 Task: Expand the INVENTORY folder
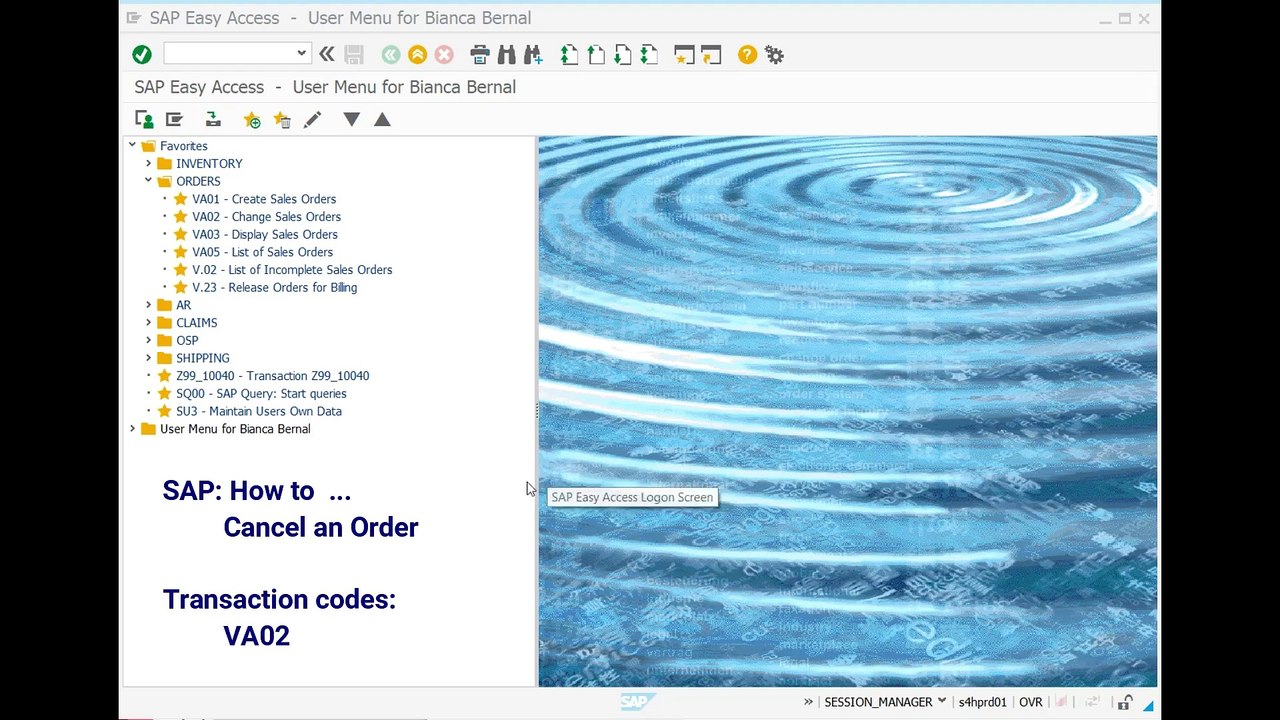pyautogui.click(x=148, y=163)
